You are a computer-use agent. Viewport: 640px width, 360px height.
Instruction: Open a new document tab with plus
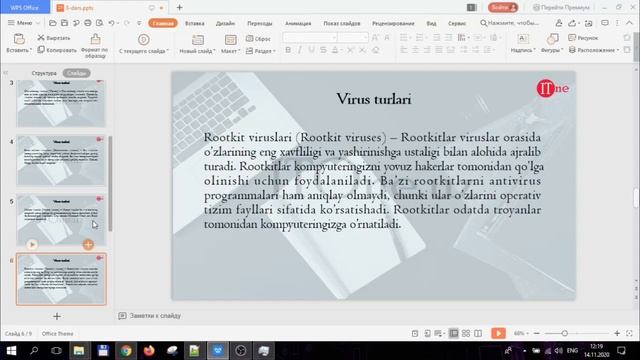pyautogui.click(x=180, y=7)
